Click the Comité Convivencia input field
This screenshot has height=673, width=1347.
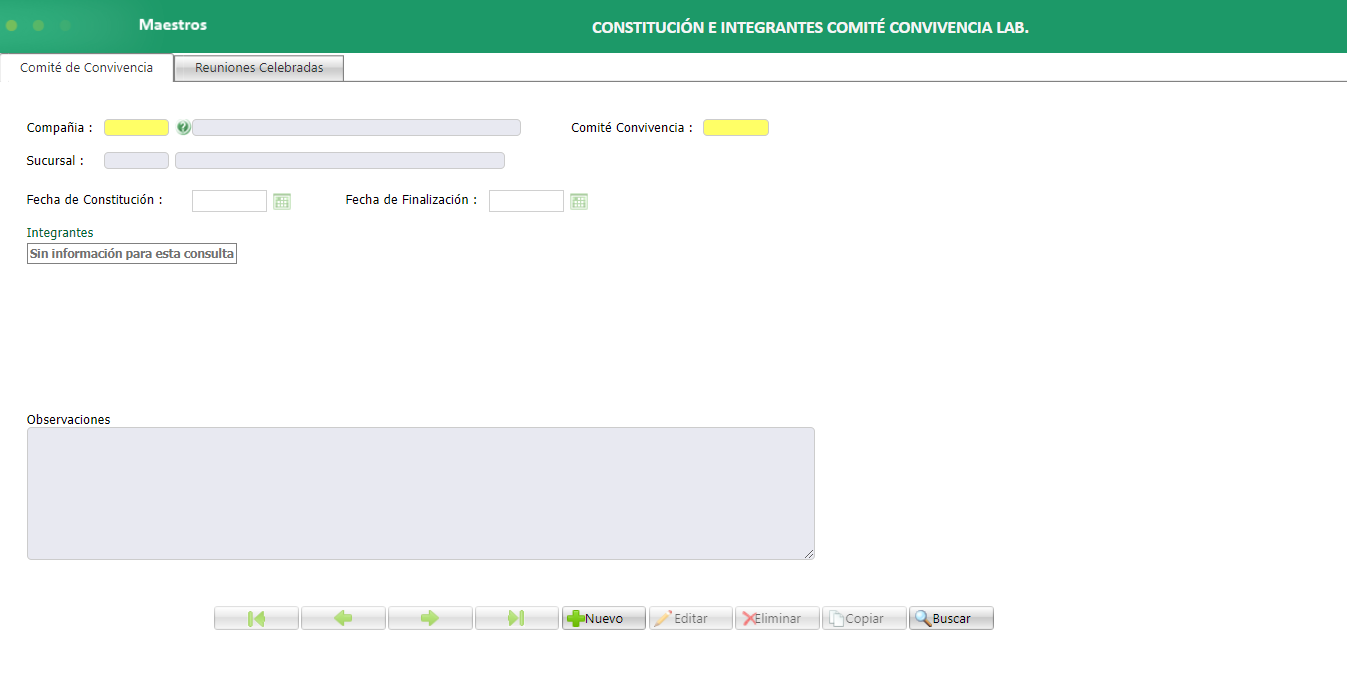point(735,127)
